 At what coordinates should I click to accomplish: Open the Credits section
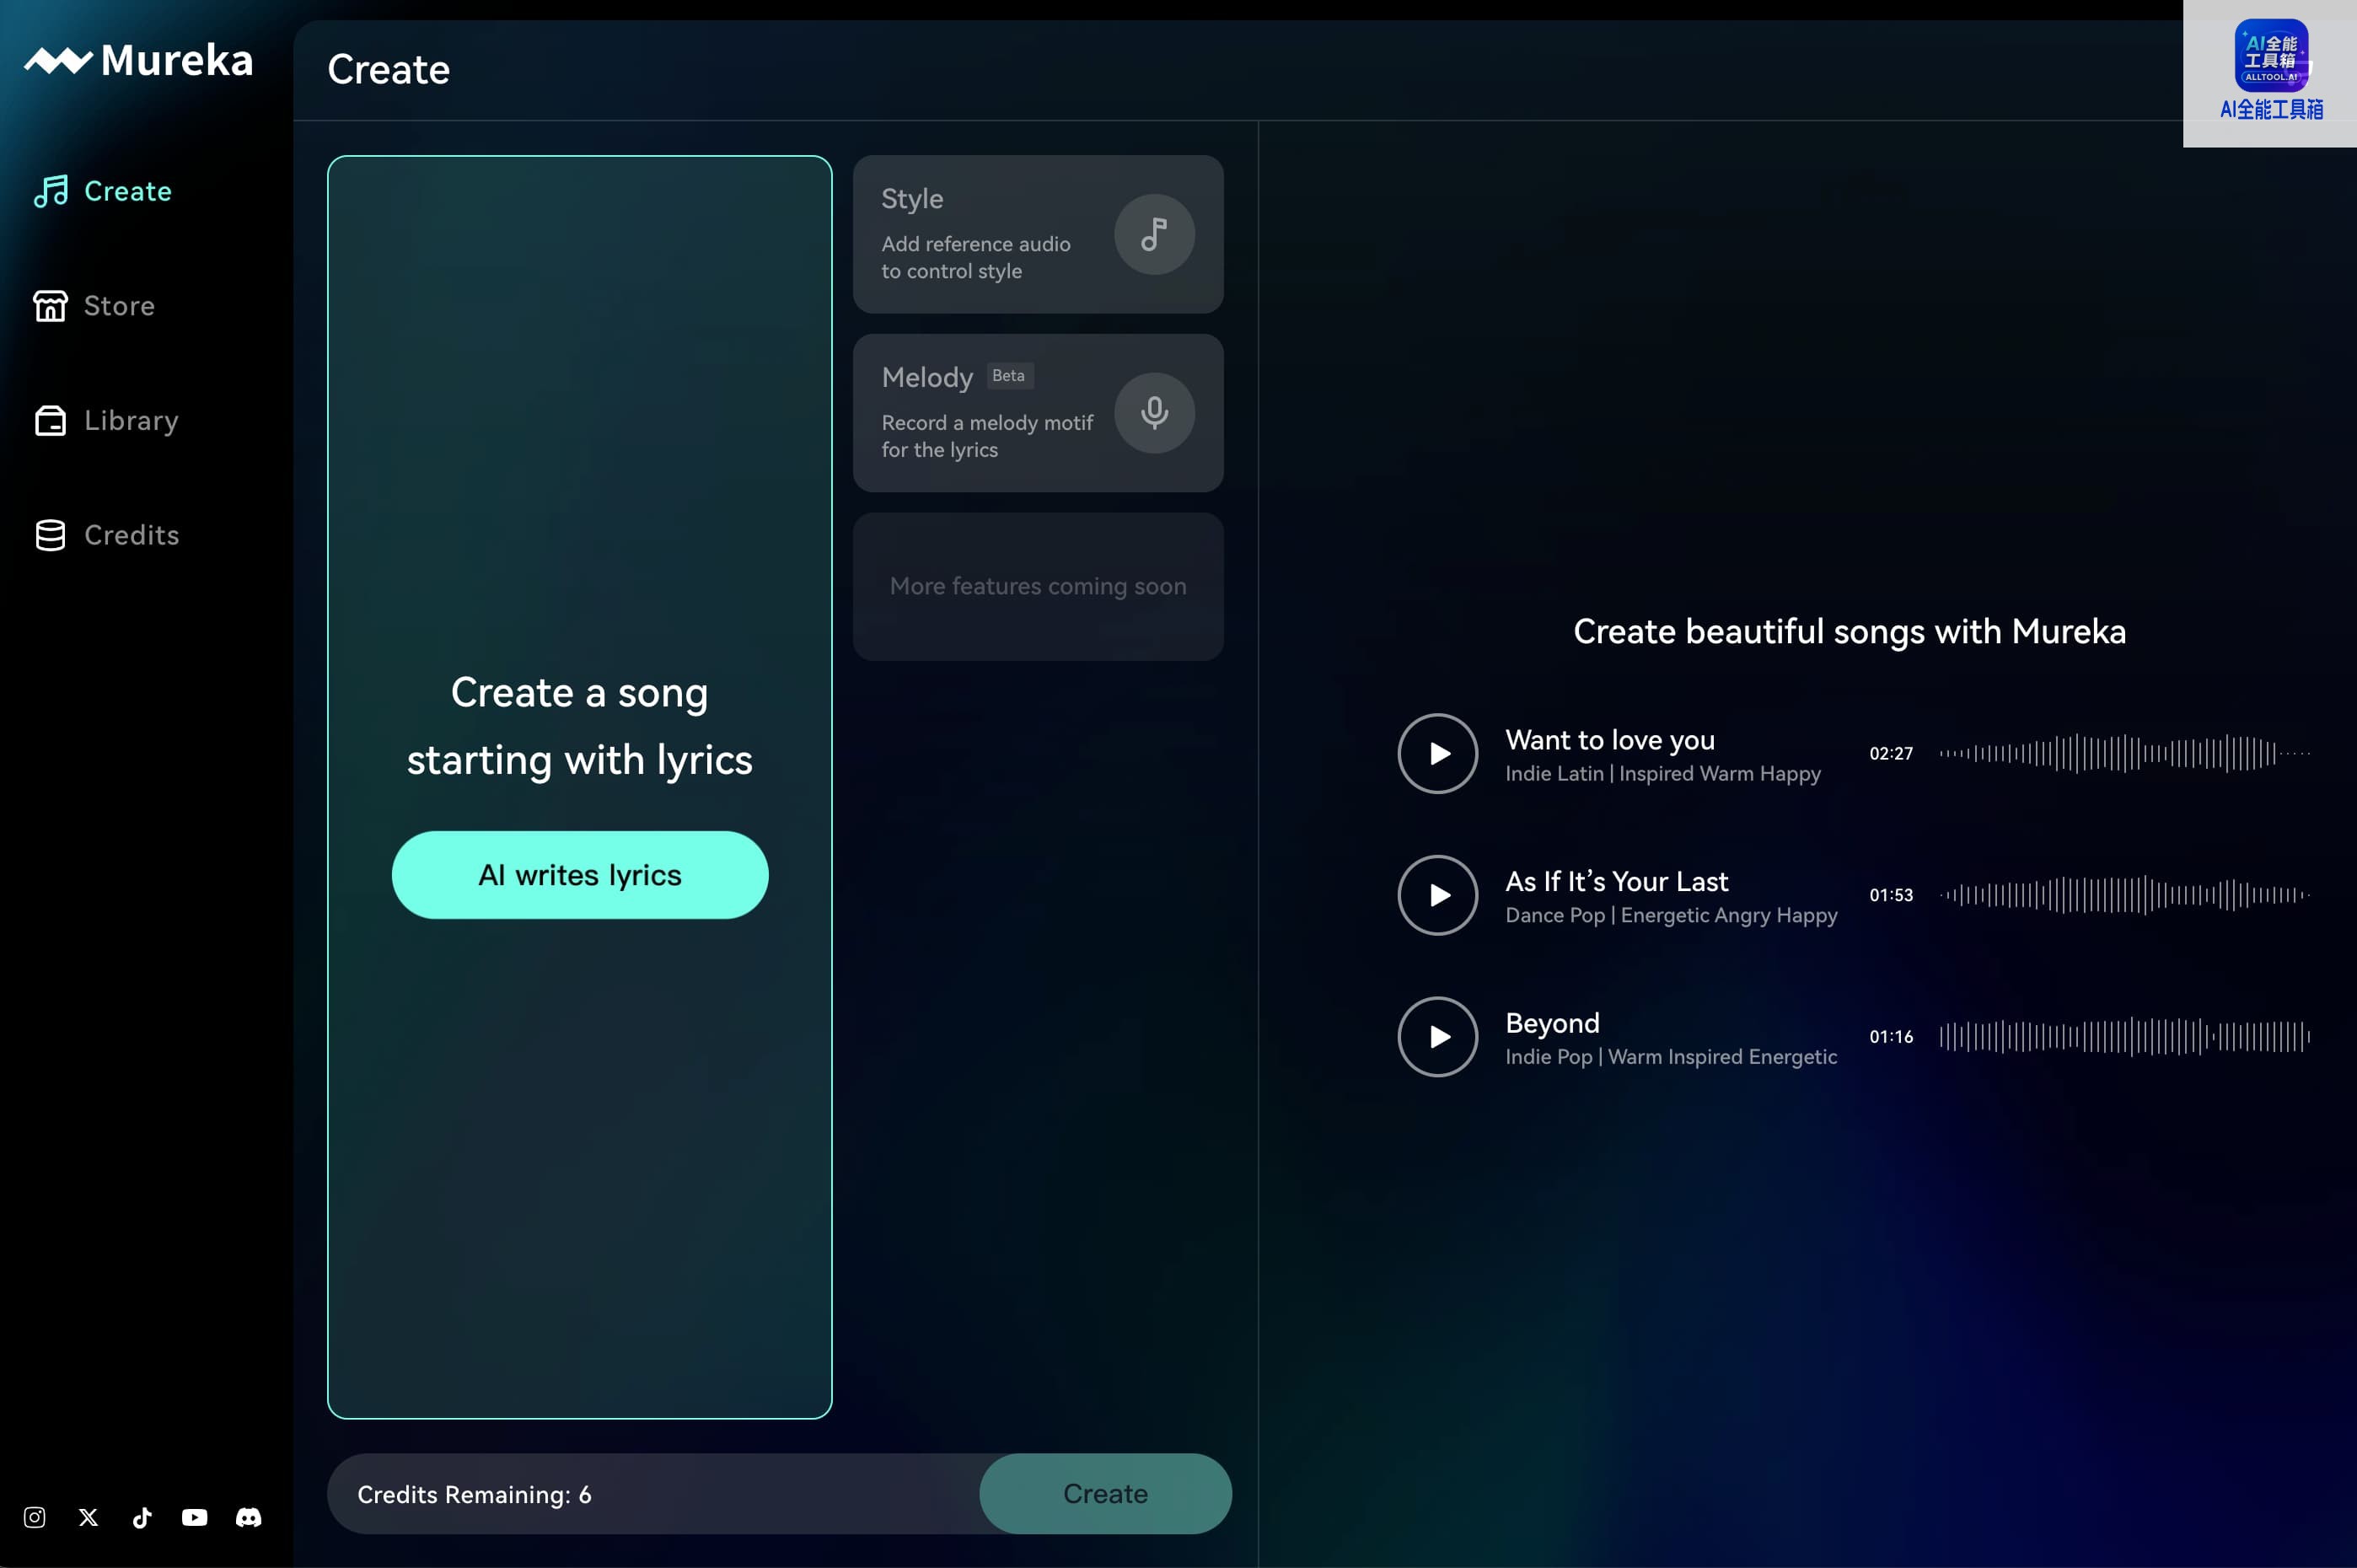(x=106, y=535)
